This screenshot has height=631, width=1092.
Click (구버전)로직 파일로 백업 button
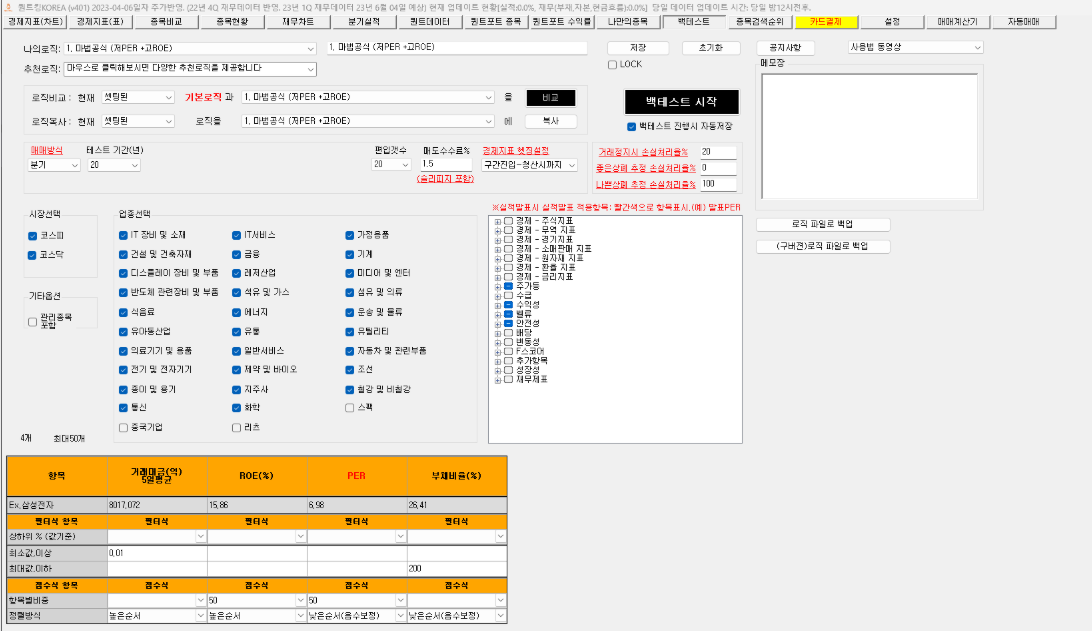coord(822,246)
